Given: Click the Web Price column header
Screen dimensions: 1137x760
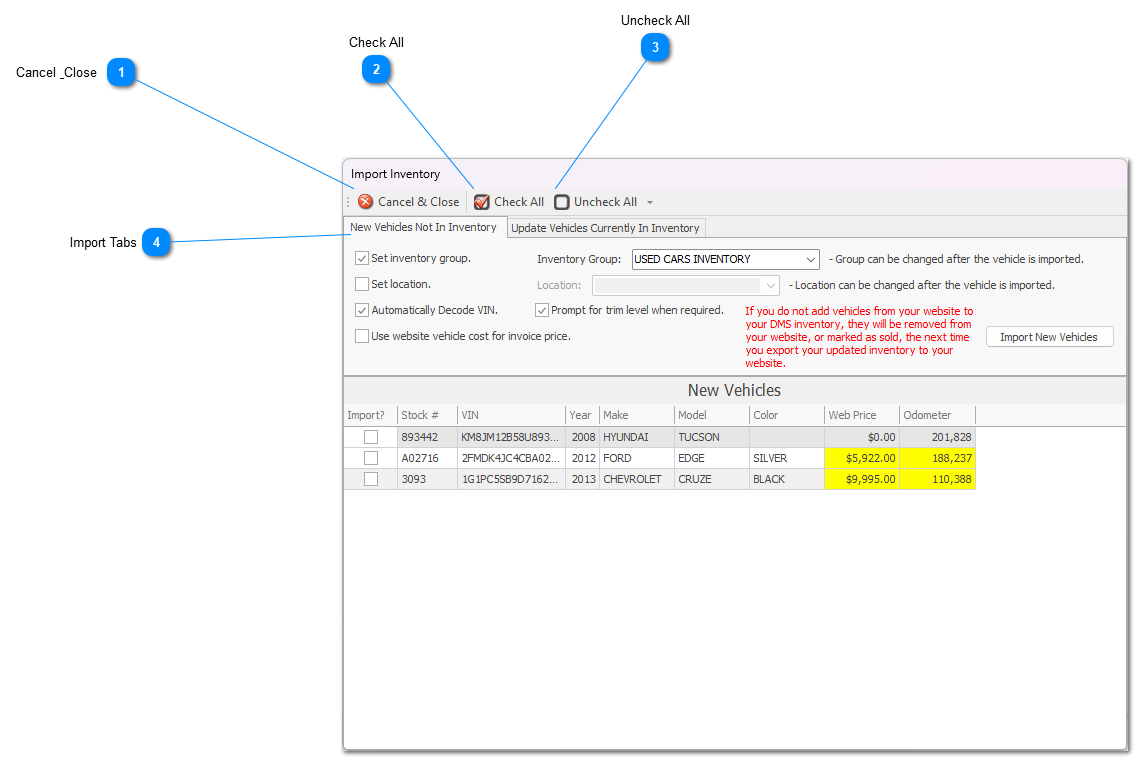Looking at the screenshot, I should click(861, 415).
